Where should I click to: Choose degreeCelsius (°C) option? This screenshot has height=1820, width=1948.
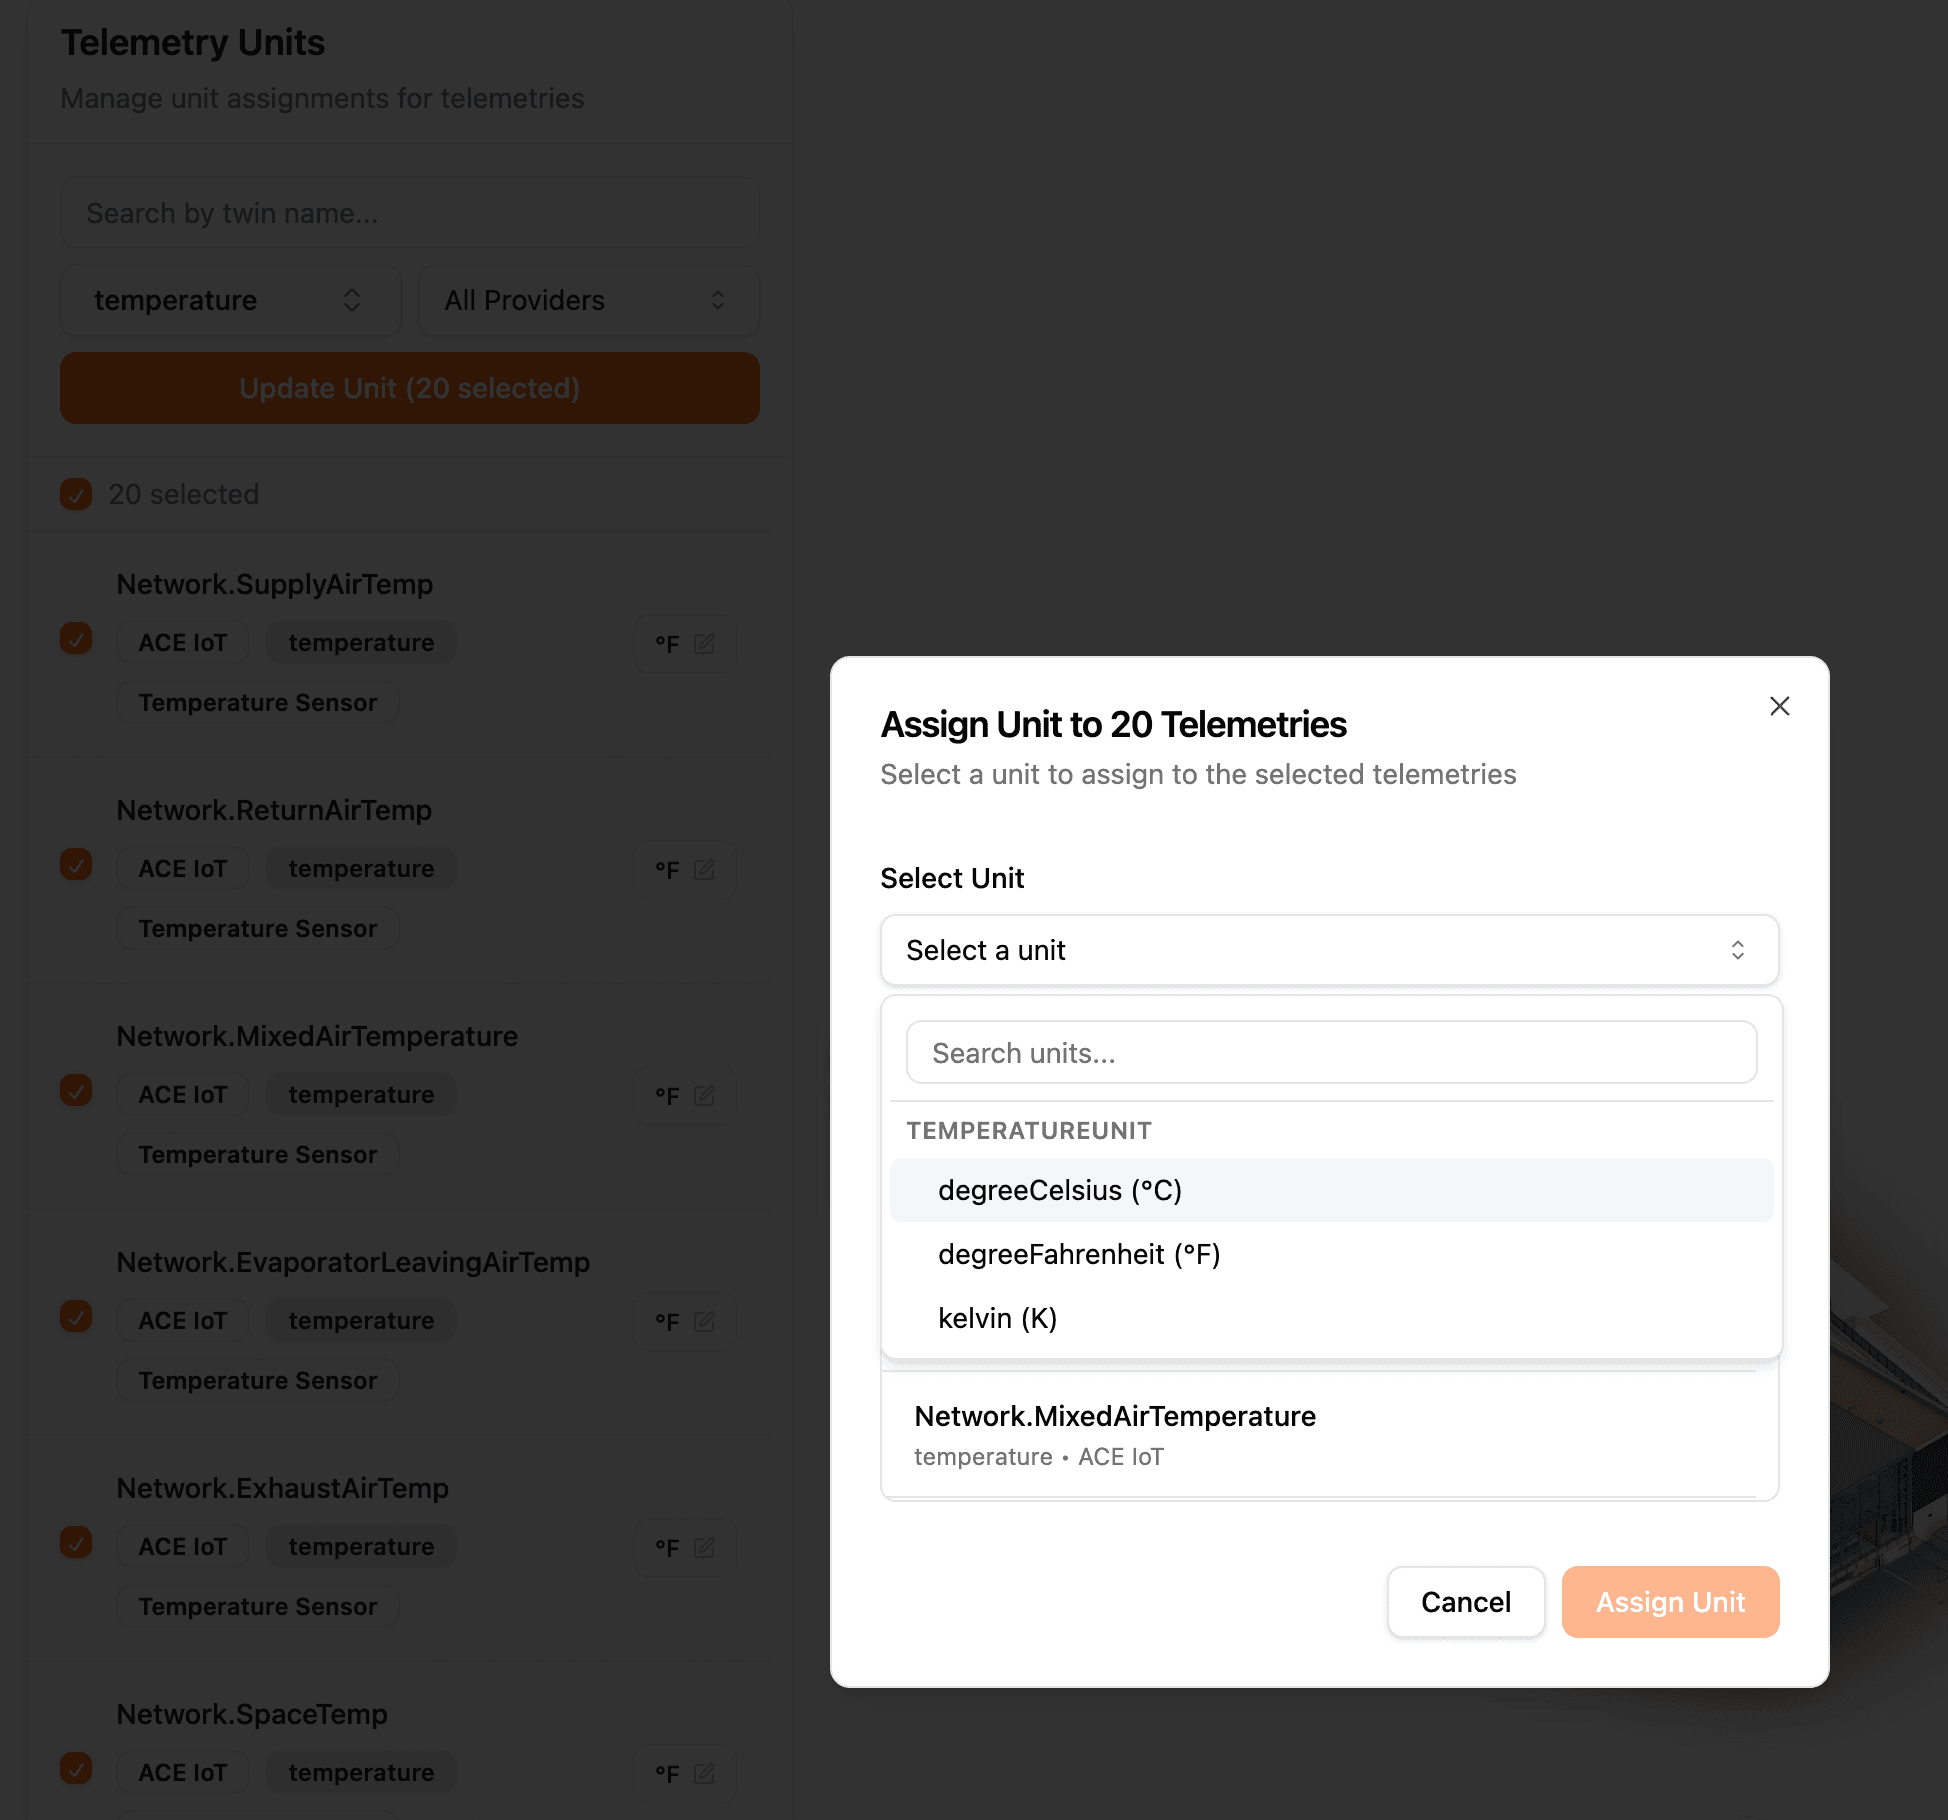coord(1060,1190)
